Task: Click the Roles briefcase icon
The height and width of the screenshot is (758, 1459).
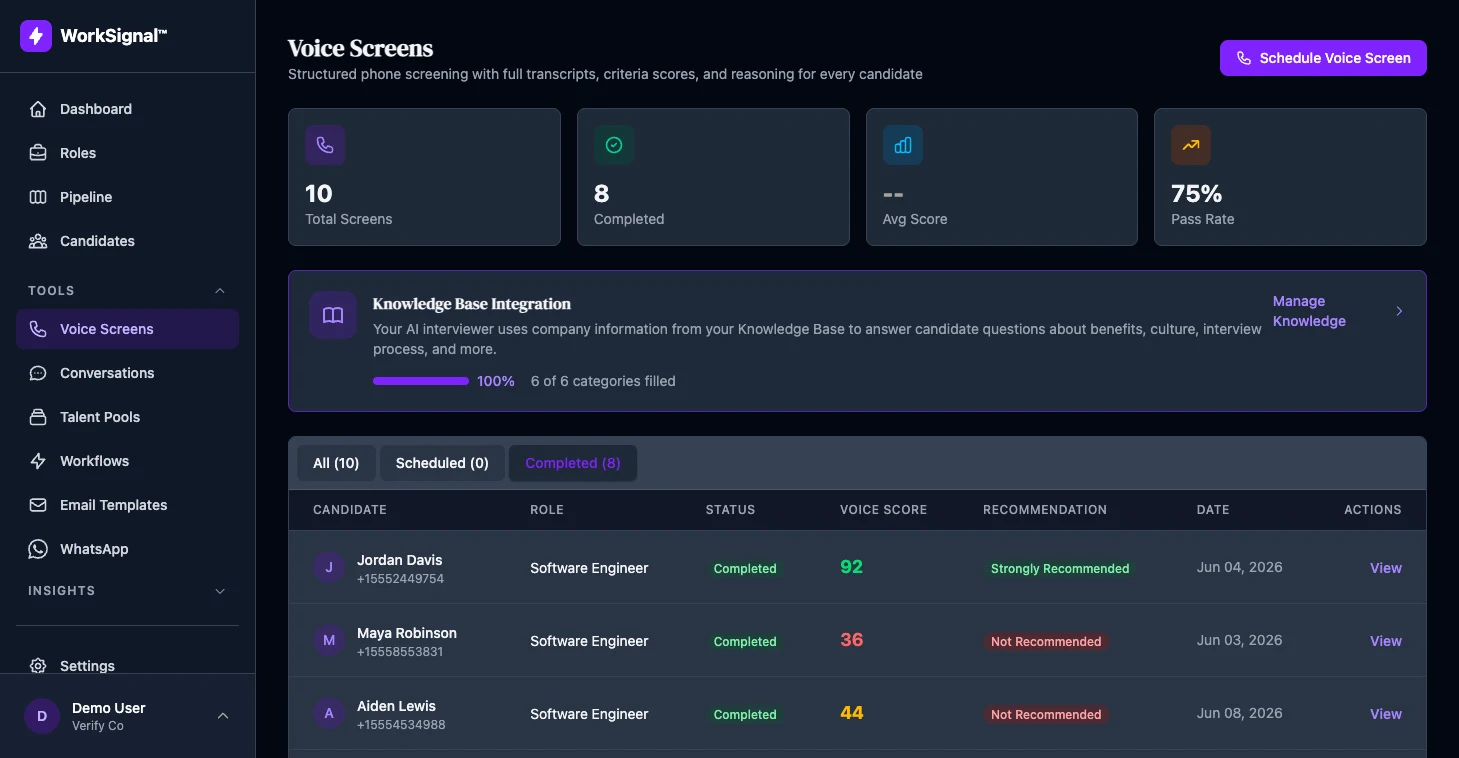Action: pyautogui.click(x=38, y=153)
